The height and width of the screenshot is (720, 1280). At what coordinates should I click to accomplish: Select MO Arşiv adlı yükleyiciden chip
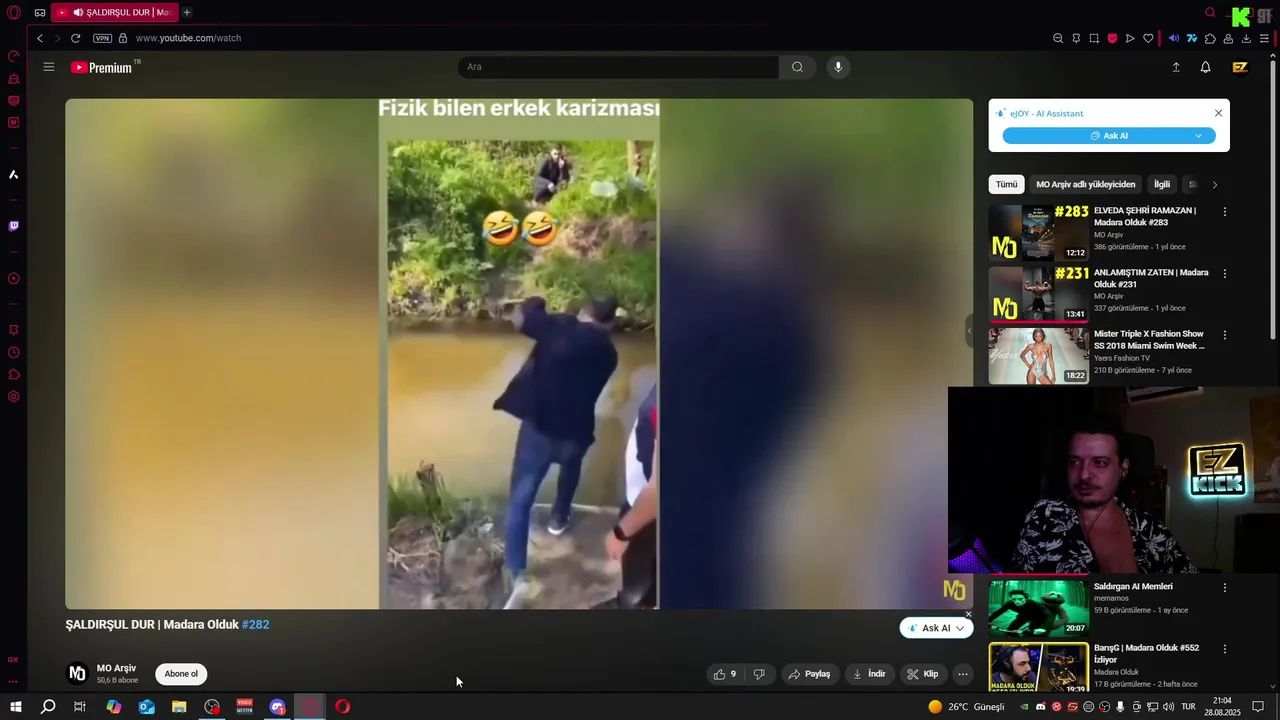pos(1086,184)
